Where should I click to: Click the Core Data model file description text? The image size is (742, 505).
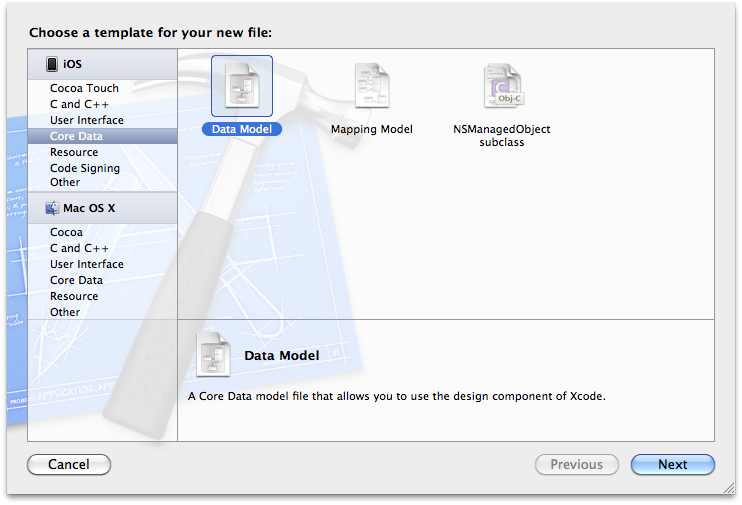click(x=397, y=396)
